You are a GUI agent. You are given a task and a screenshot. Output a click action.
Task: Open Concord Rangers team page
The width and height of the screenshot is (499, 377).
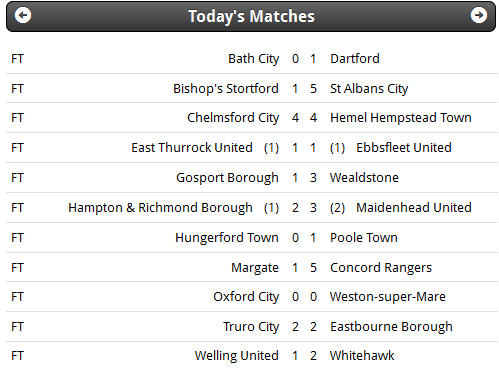(x=381, y=268)
